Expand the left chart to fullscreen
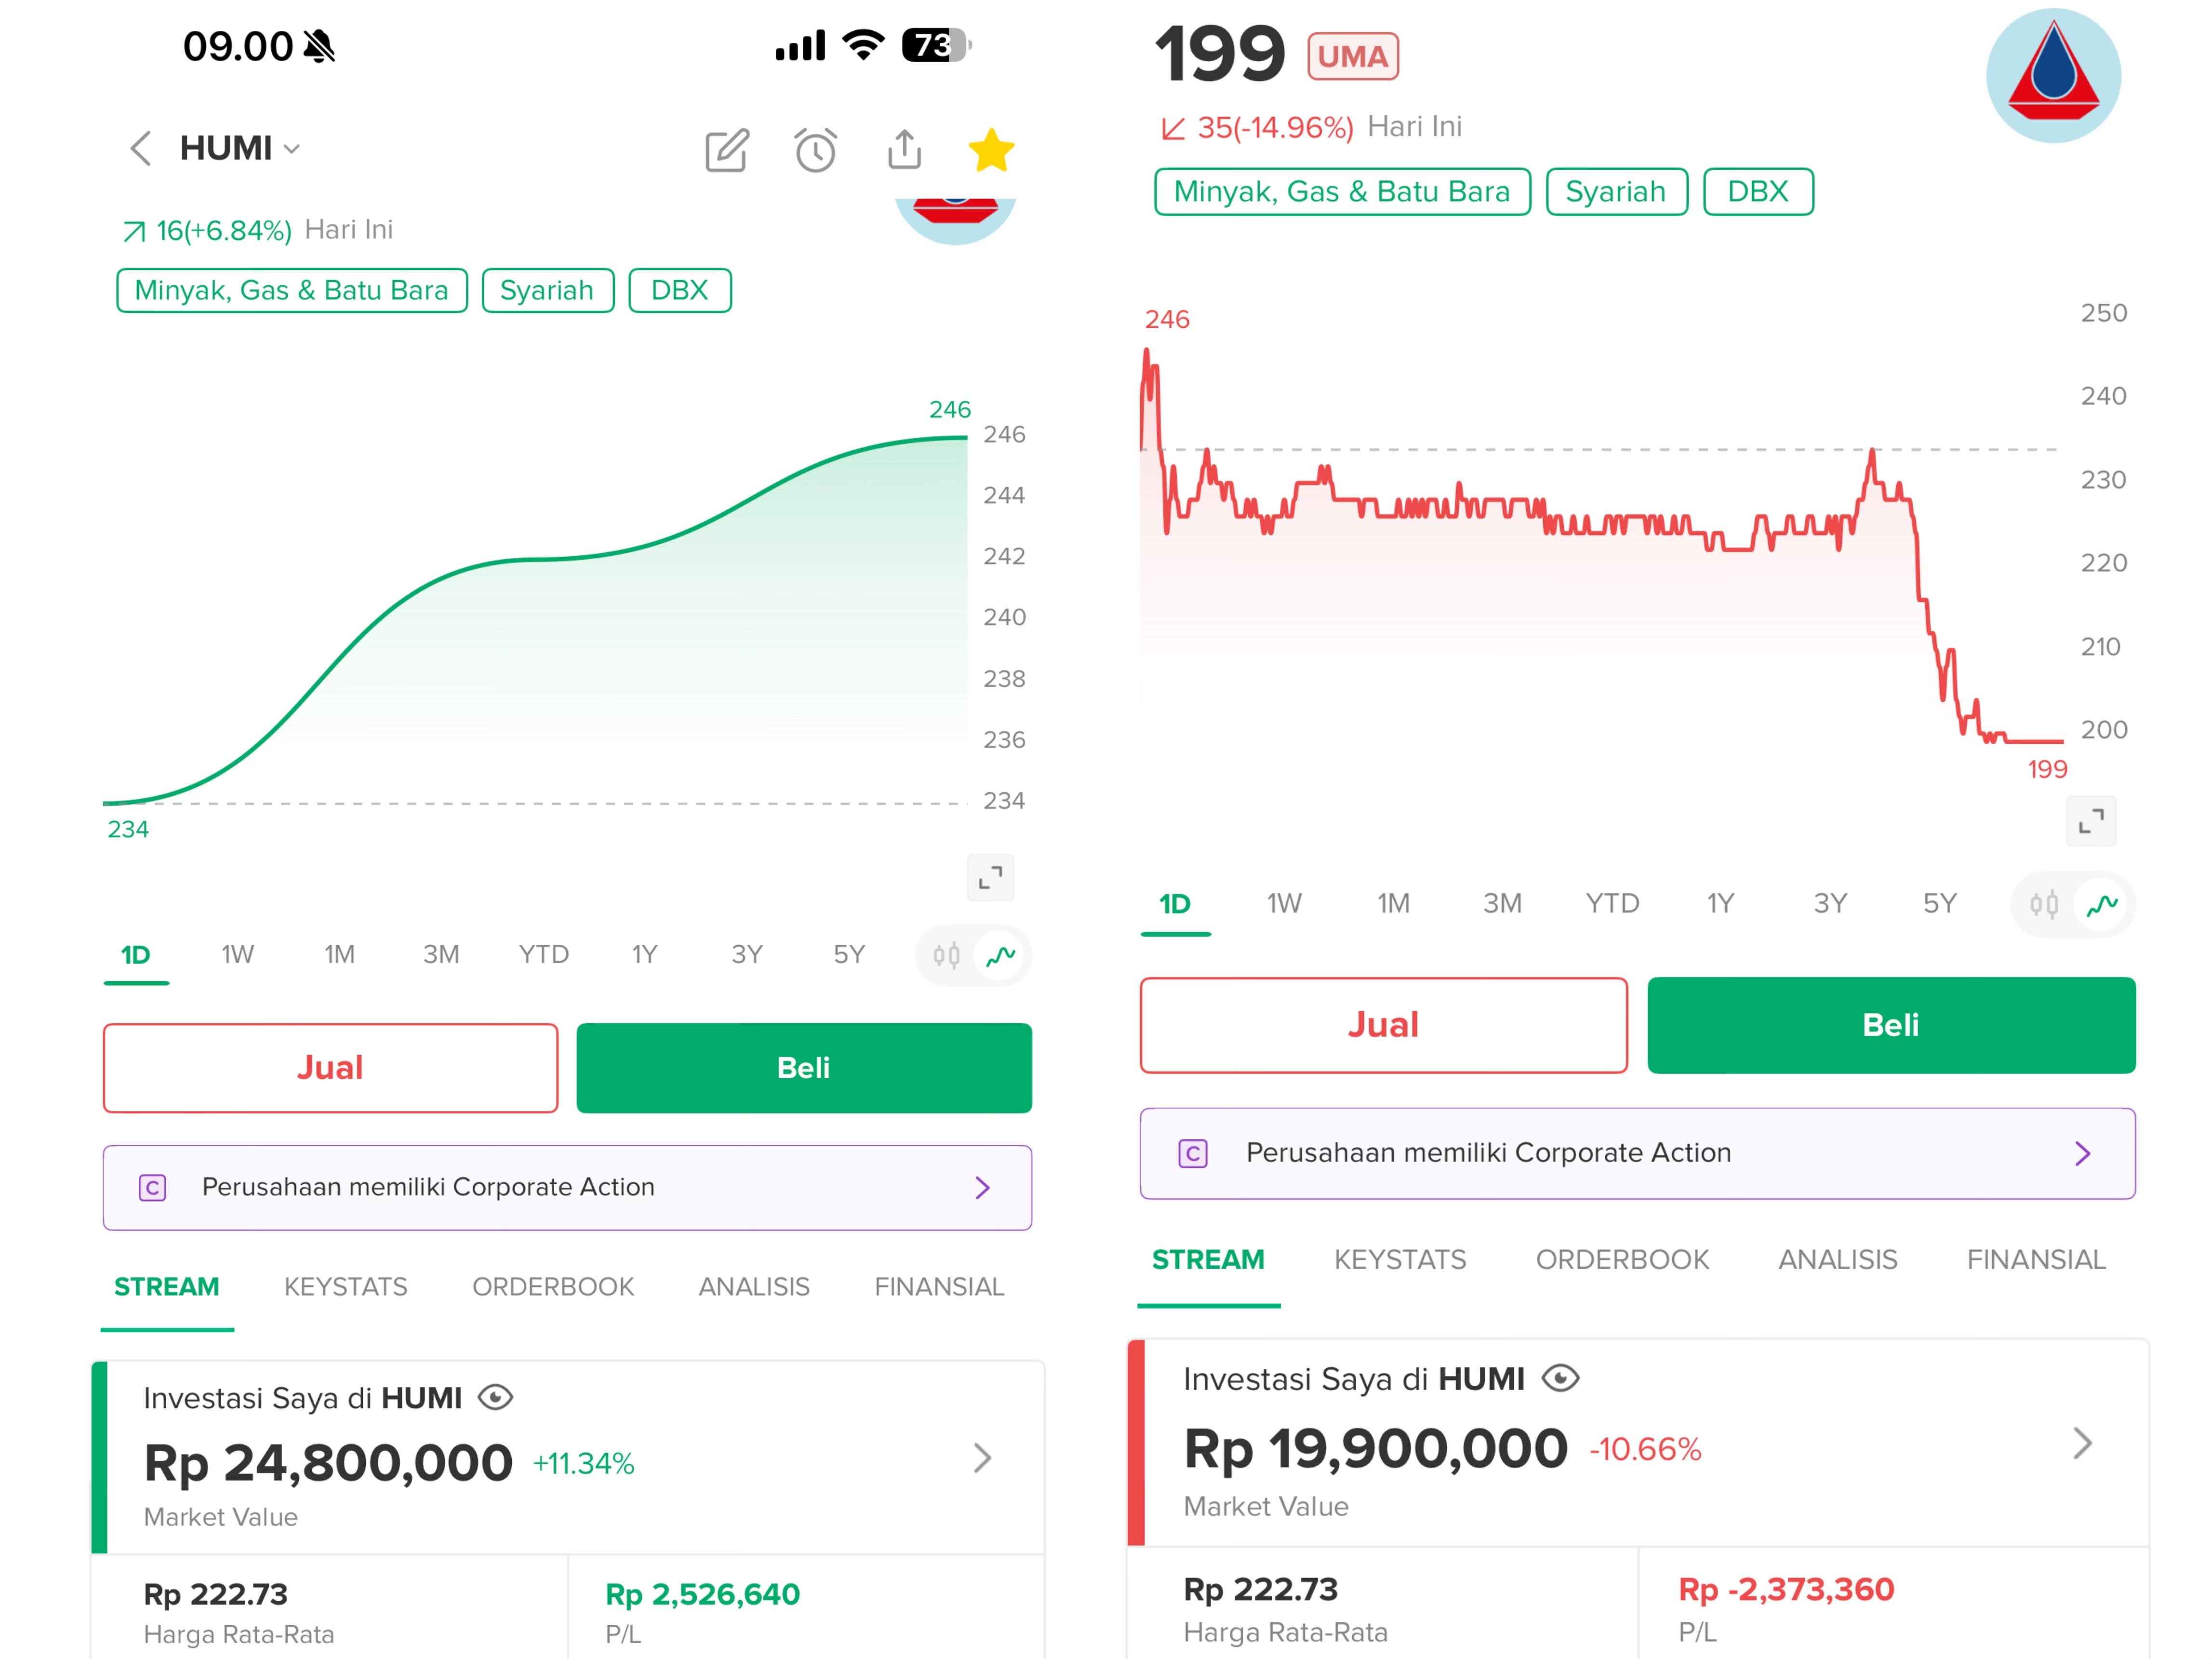Screen dimensions: 2212x1659 point(990,878)
